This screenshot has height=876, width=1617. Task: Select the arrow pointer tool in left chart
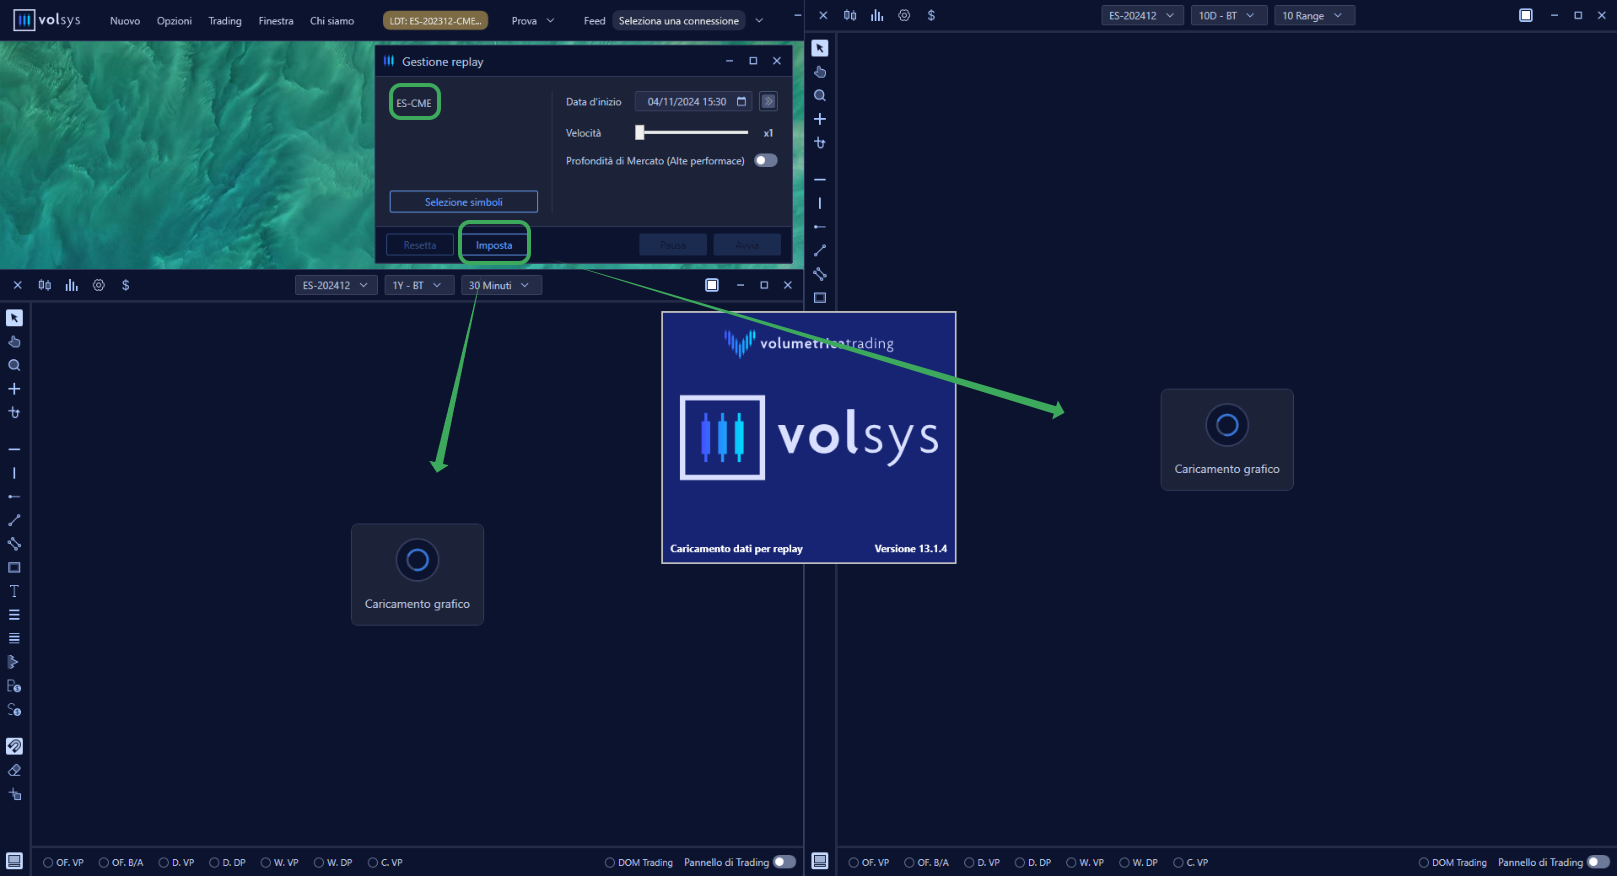[x=14, y=318]
